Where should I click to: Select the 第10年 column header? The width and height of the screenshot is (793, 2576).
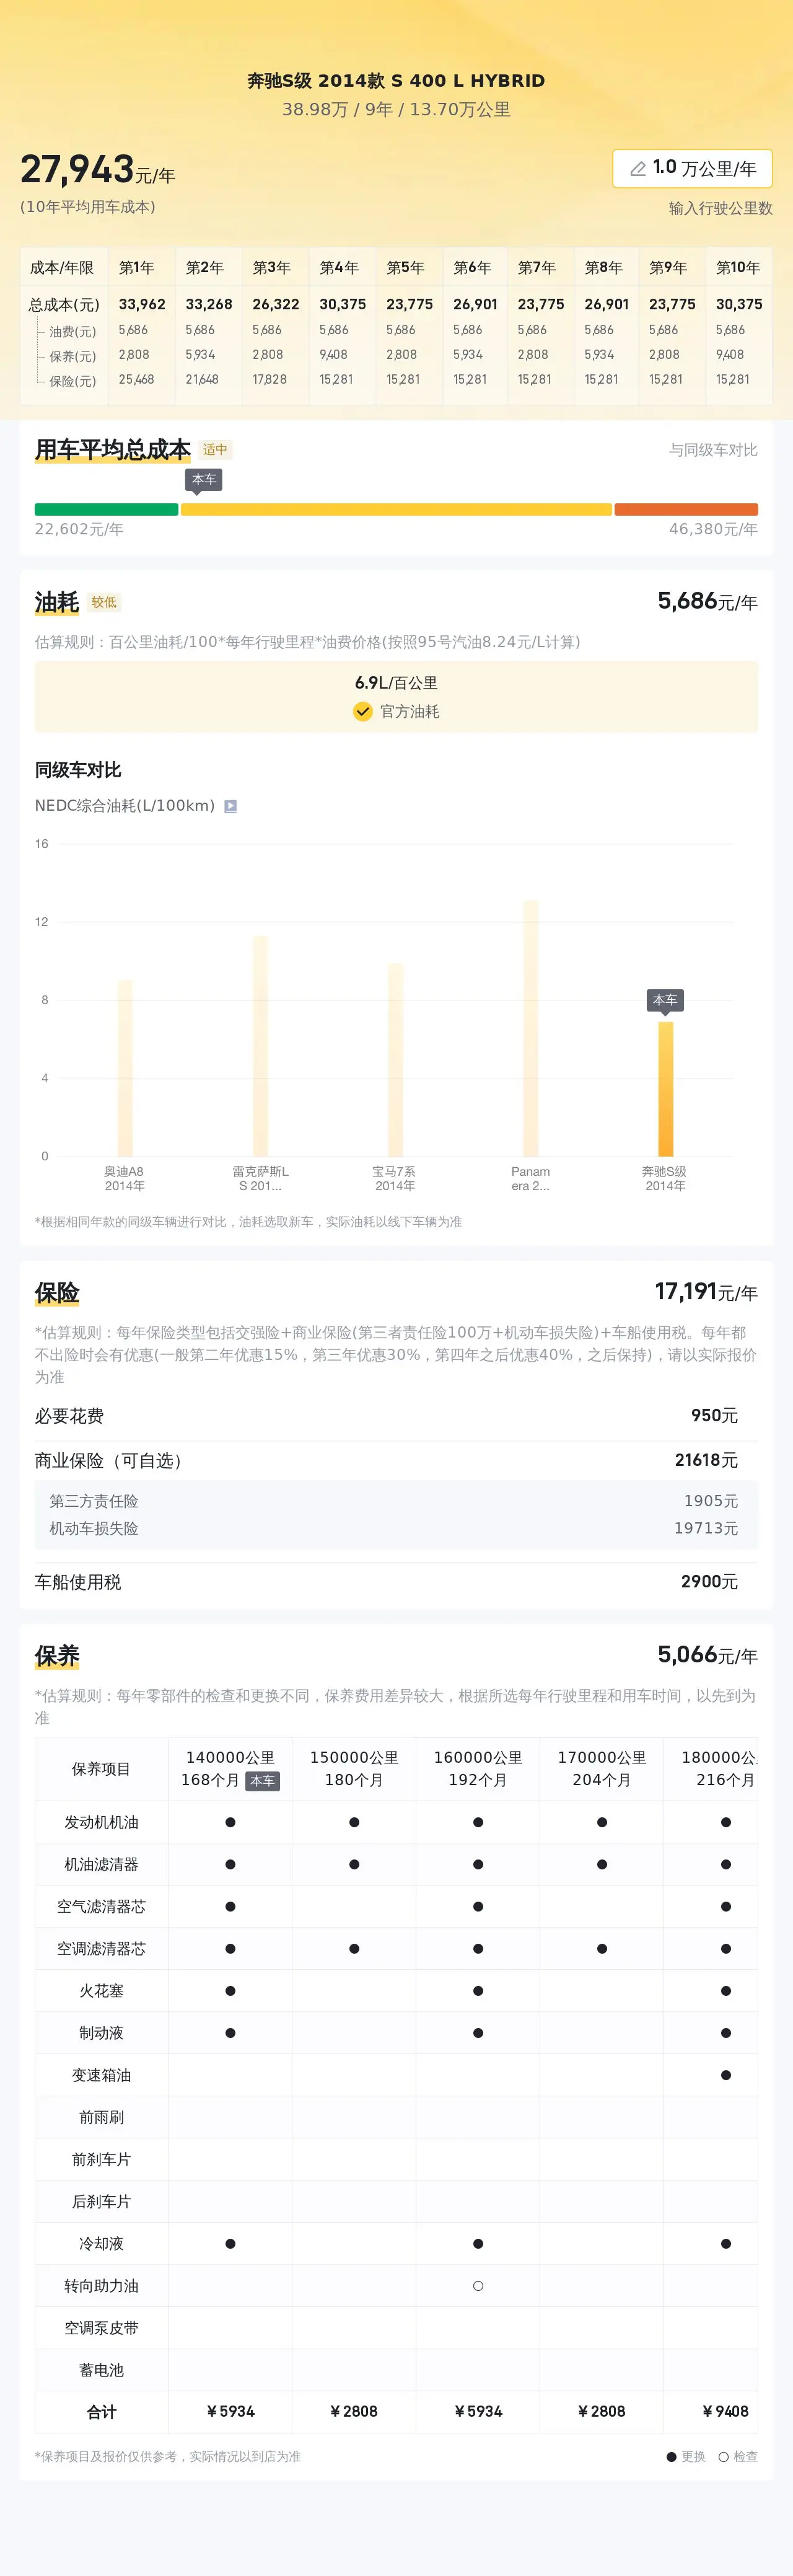point(738,268)
